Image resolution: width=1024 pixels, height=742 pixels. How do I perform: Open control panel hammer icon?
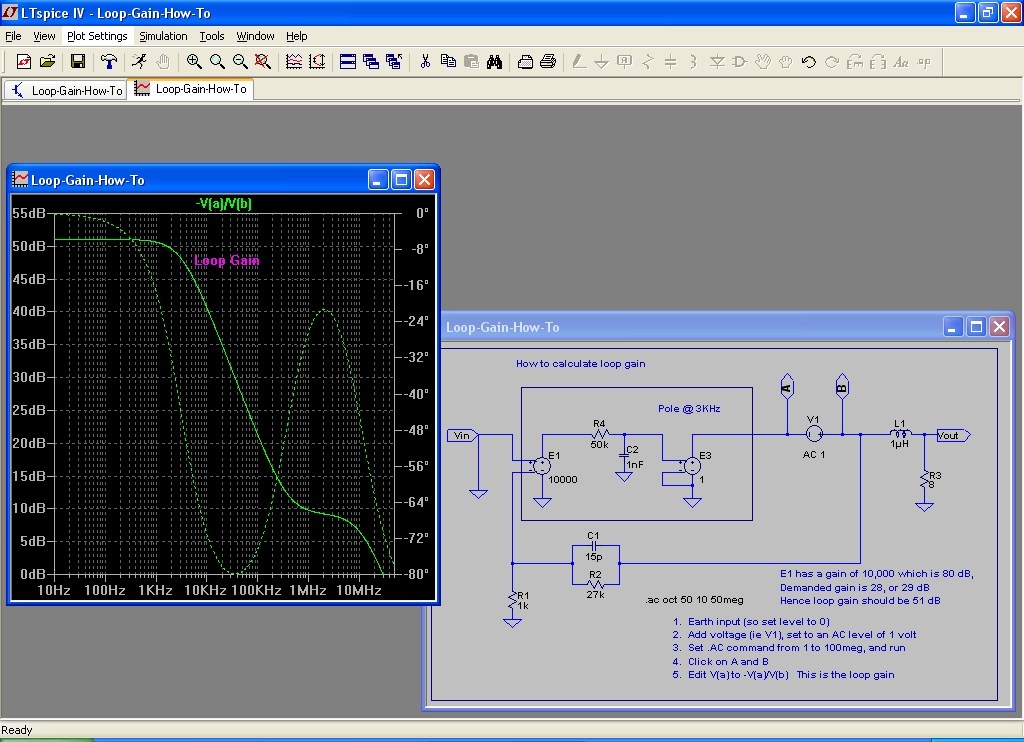pos(109,61)
